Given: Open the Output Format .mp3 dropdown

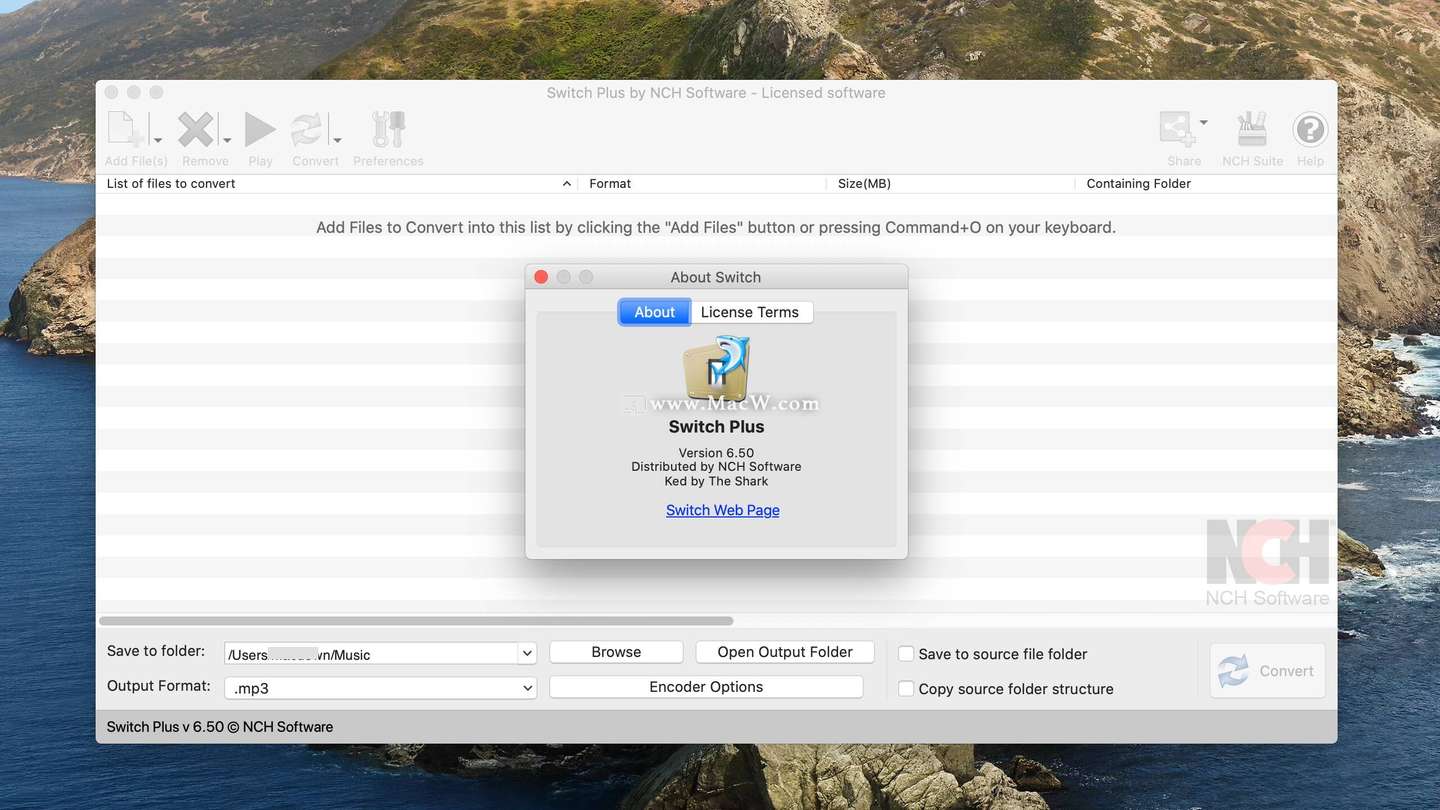Looking at the screenshot, I should (380, 688).
